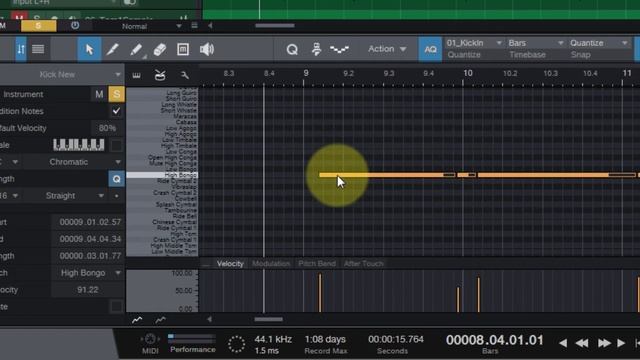Click the bar 10 ruler marker
The width and height of the screenshot is (640, 360).
[x=468, y=73]
